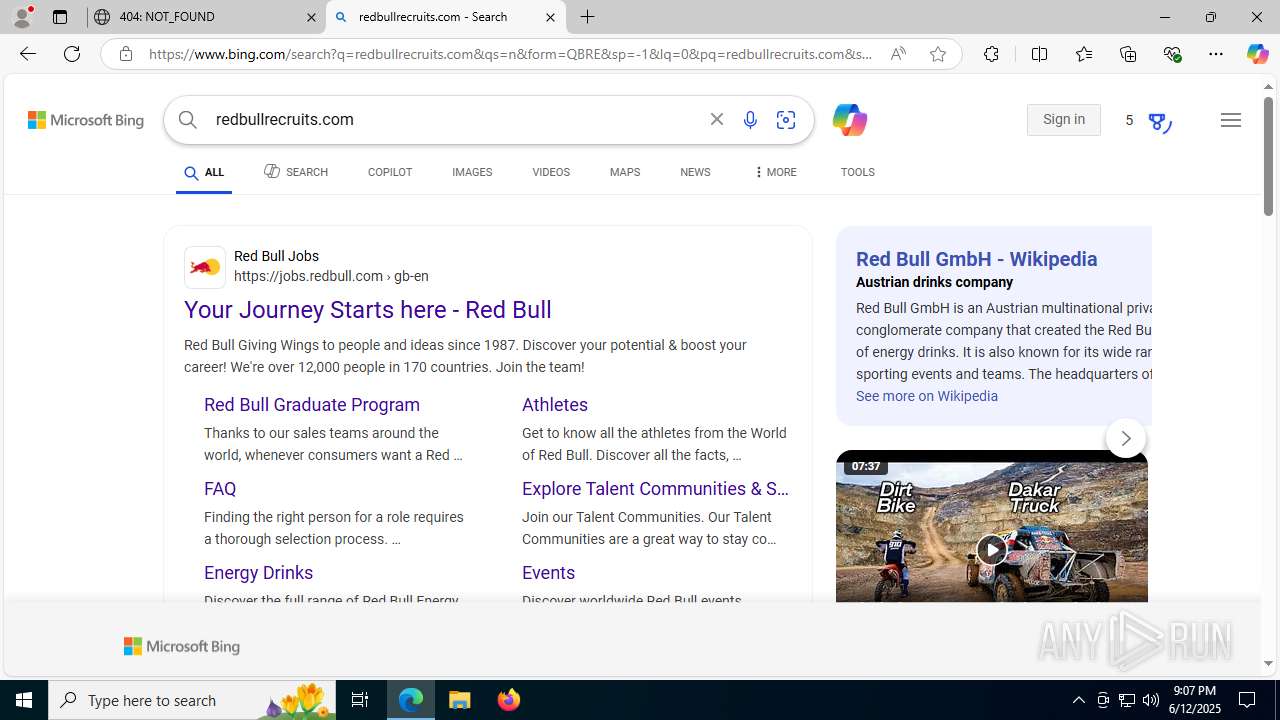
Task: Switch to the MAPS tab
Action: pos(625,173)
